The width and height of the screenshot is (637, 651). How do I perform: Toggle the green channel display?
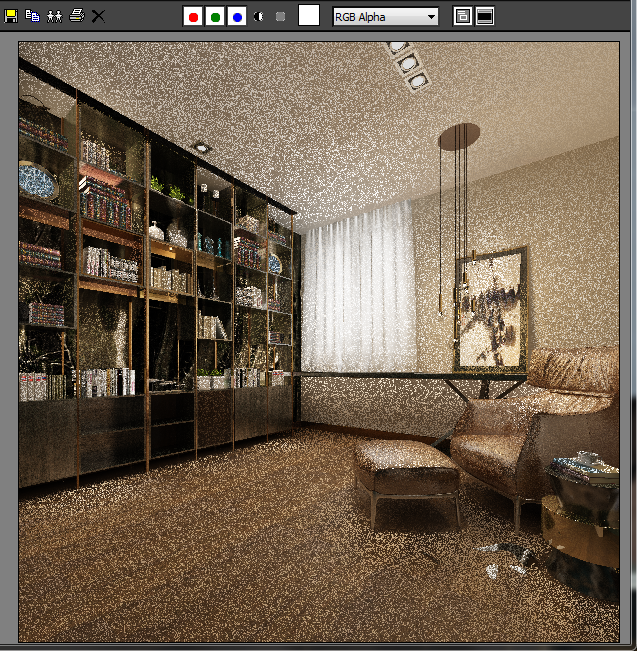click(215, 17)
